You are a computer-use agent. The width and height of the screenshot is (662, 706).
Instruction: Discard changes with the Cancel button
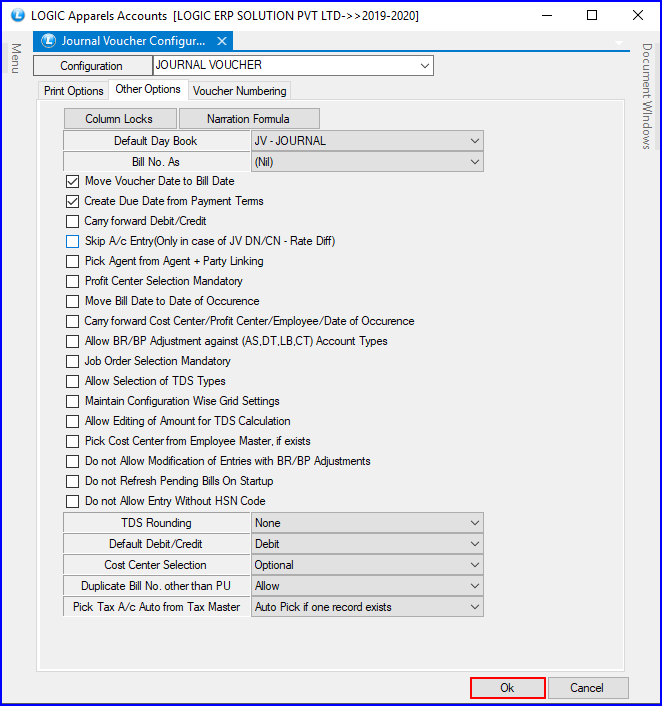(588, 688)
